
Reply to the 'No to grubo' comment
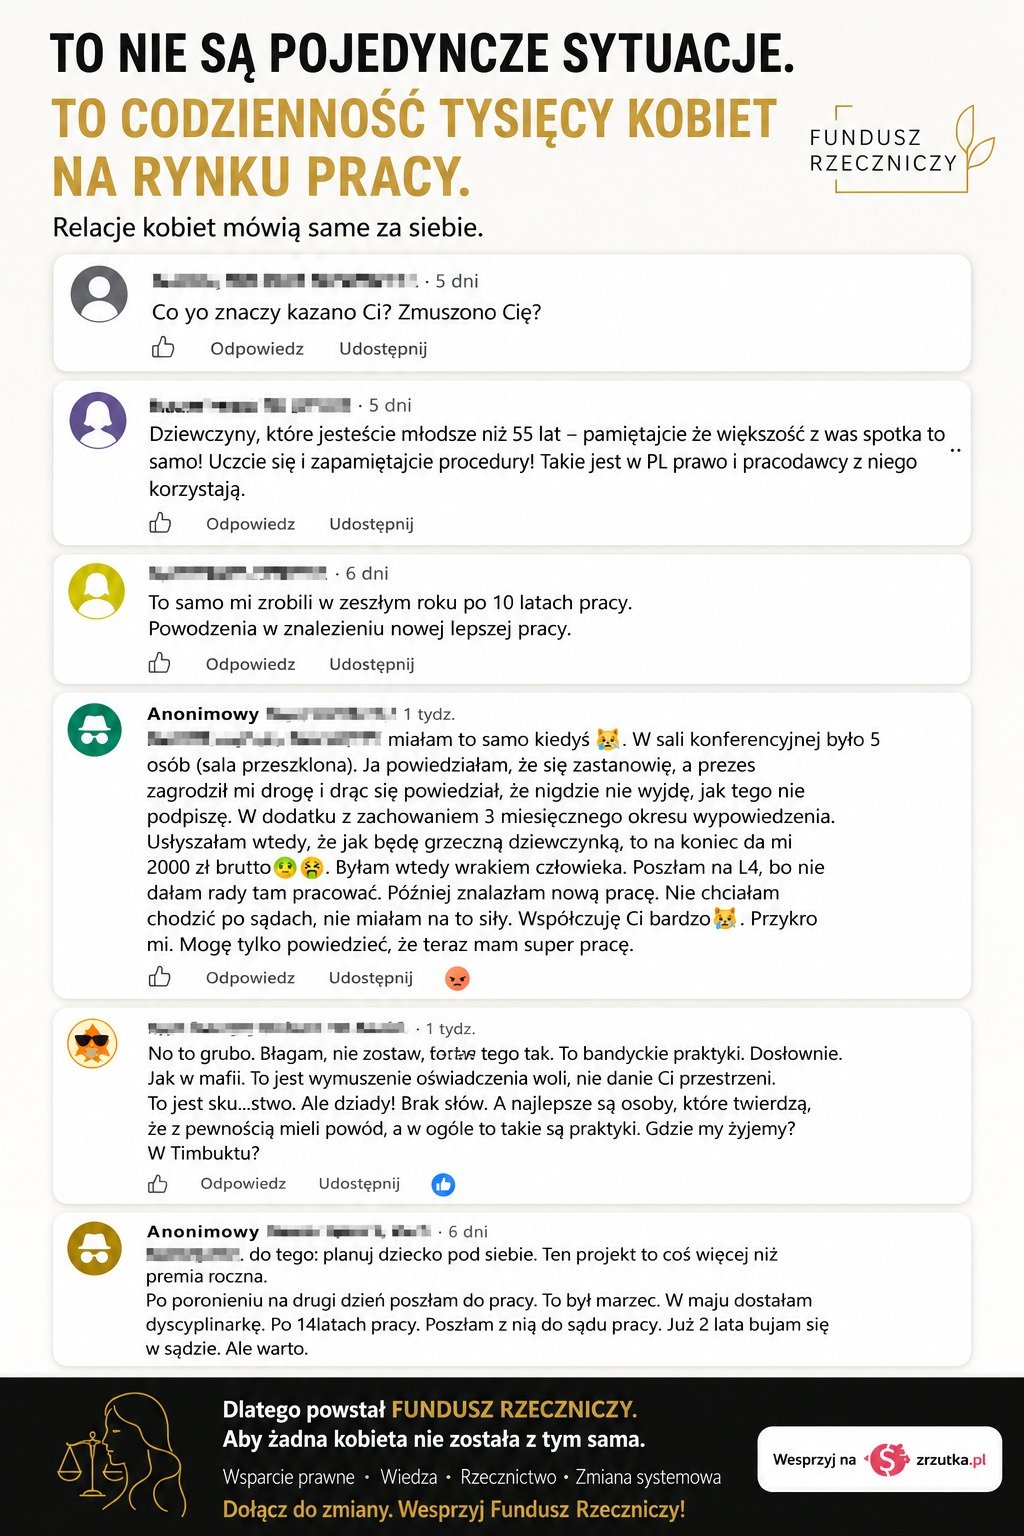243,1184
